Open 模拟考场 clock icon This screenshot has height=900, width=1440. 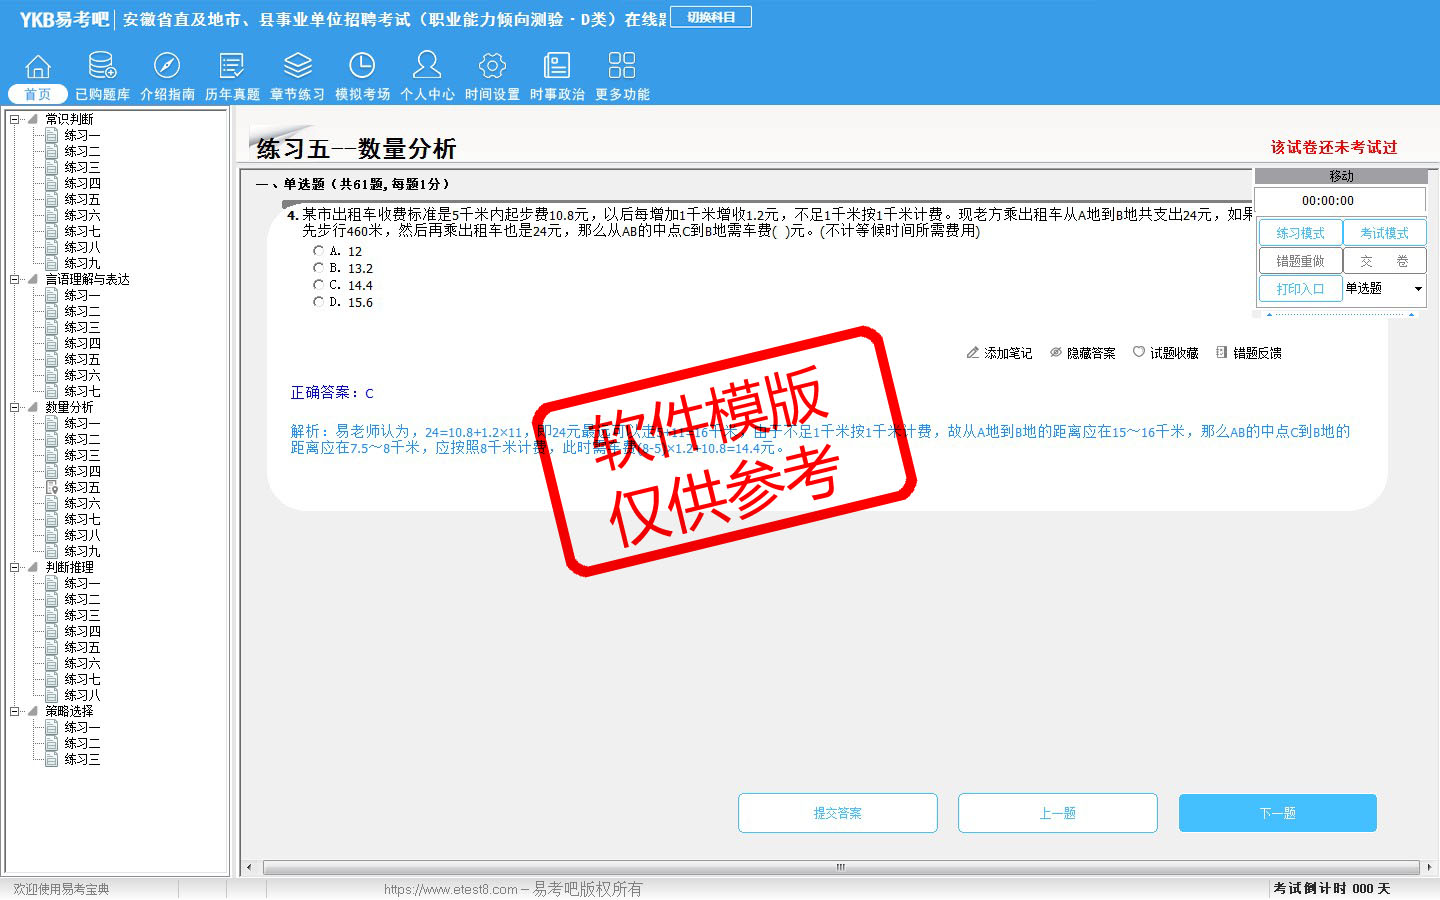click(362, 67)
